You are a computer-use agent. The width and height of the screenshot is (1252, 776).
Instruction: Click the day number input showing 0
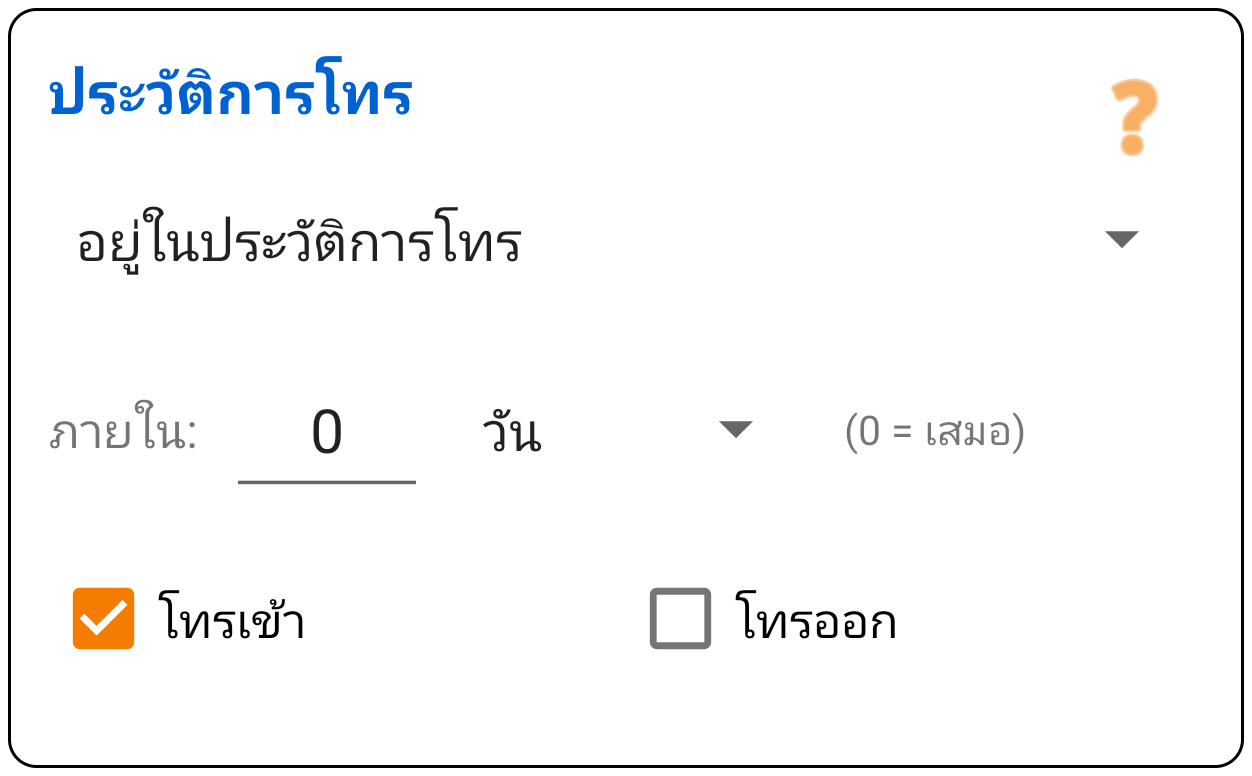point(327,430)
